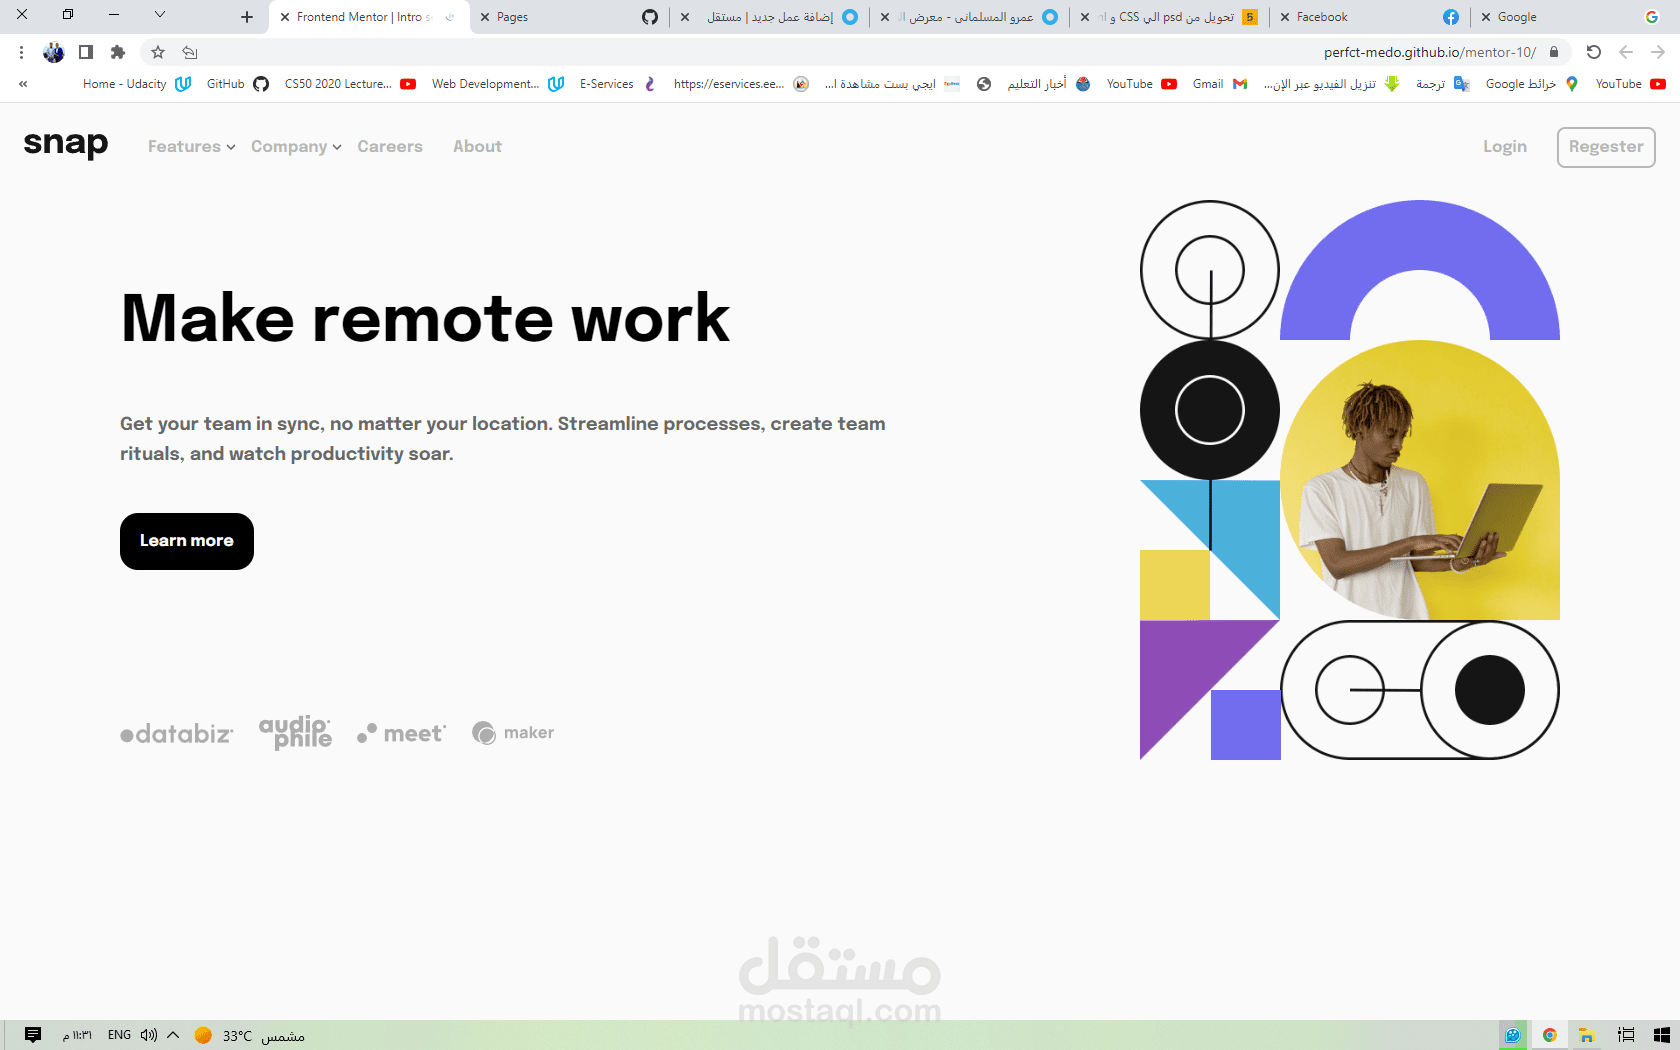Click the snap site logo
Screen dimensions: 1680x1050
(x=65, y=144)
